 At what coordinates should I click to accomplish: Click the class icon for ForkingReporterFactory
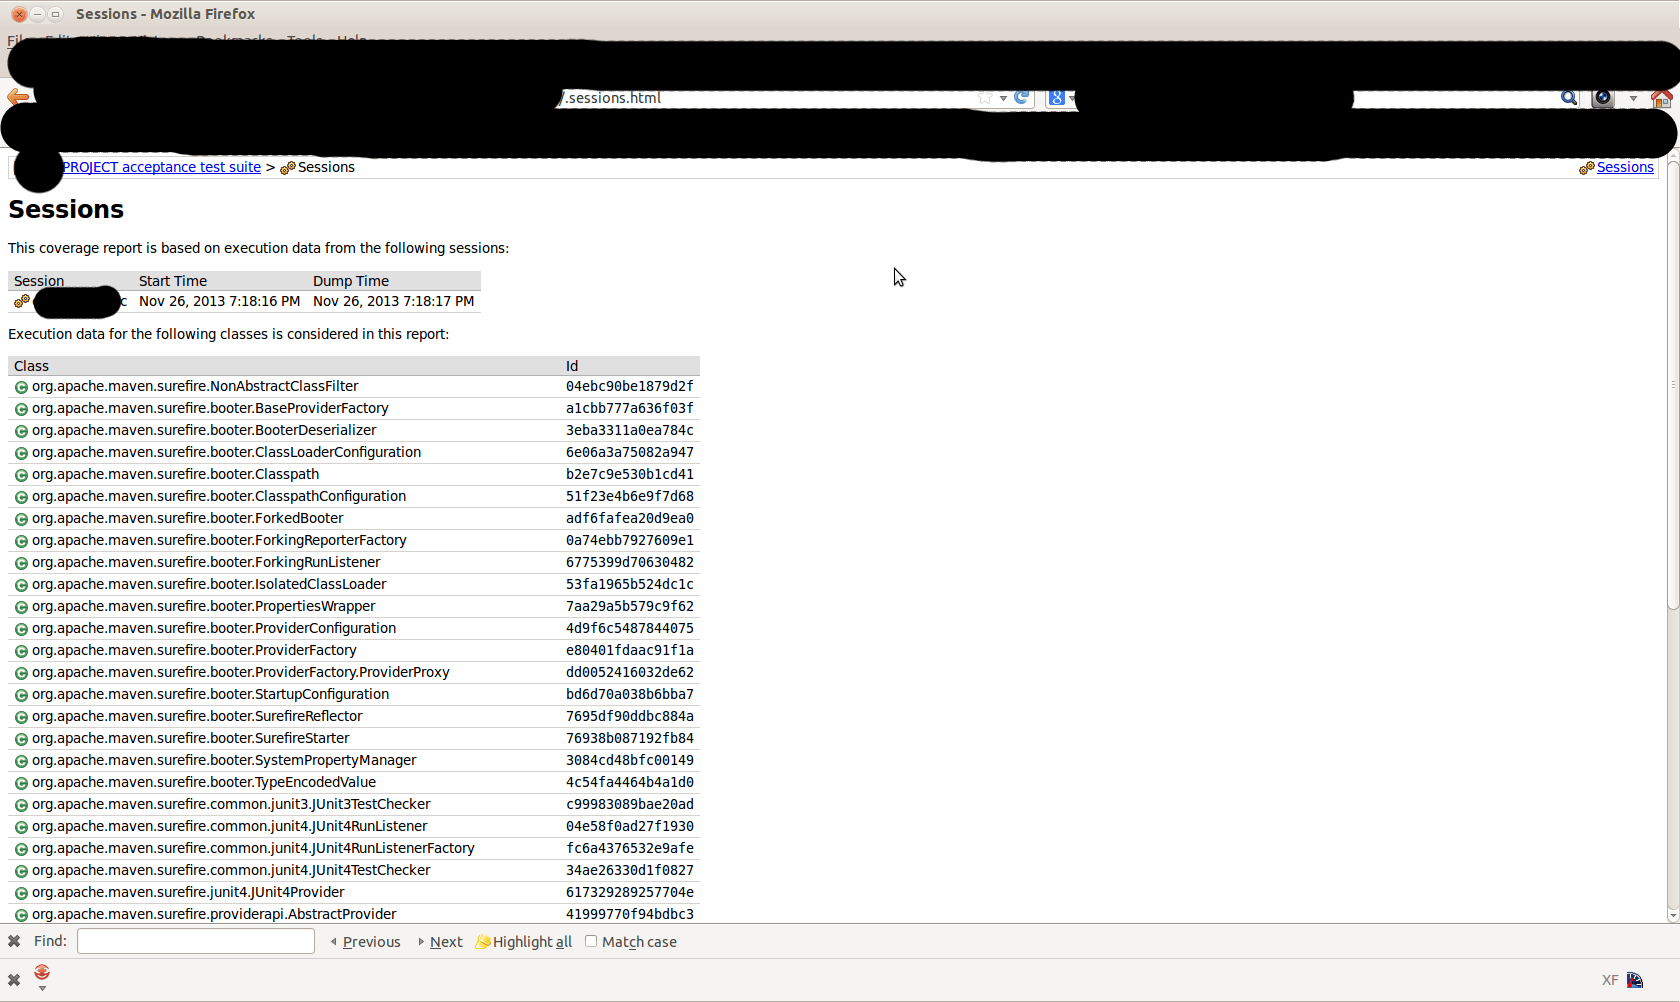click(x=21, y=541)
